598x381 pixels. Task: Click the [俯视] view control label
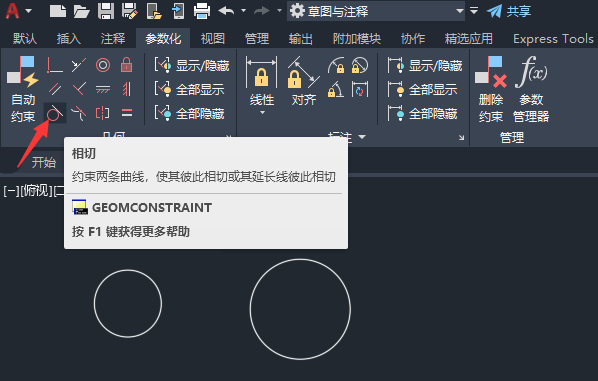tap(36, 190)
